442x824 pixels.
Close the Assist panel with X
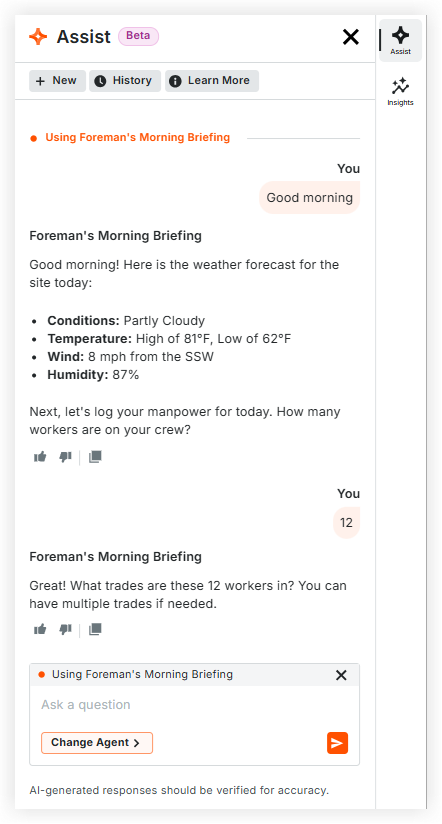click(351, 37)
